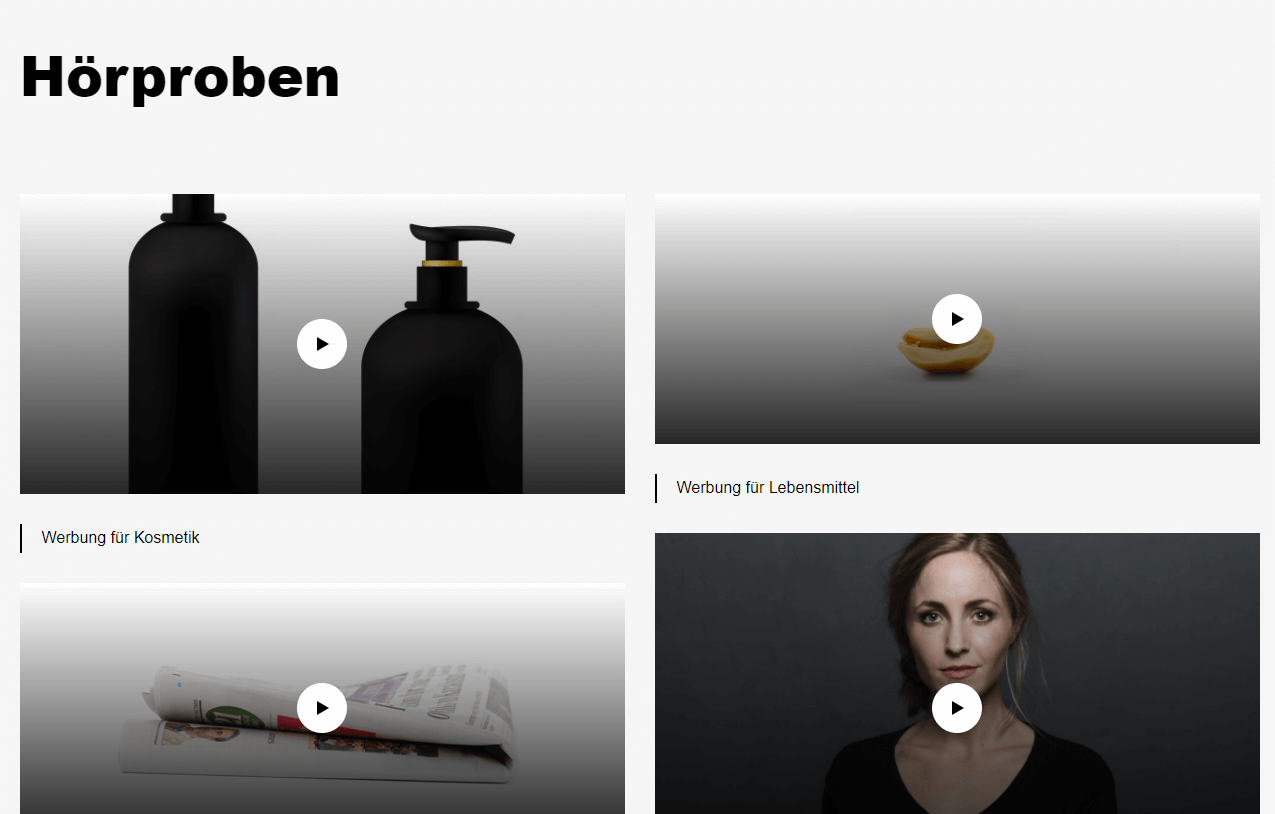Click the tall black bottle without pump
Viewport: 1275px width, 814px height.
193,343
